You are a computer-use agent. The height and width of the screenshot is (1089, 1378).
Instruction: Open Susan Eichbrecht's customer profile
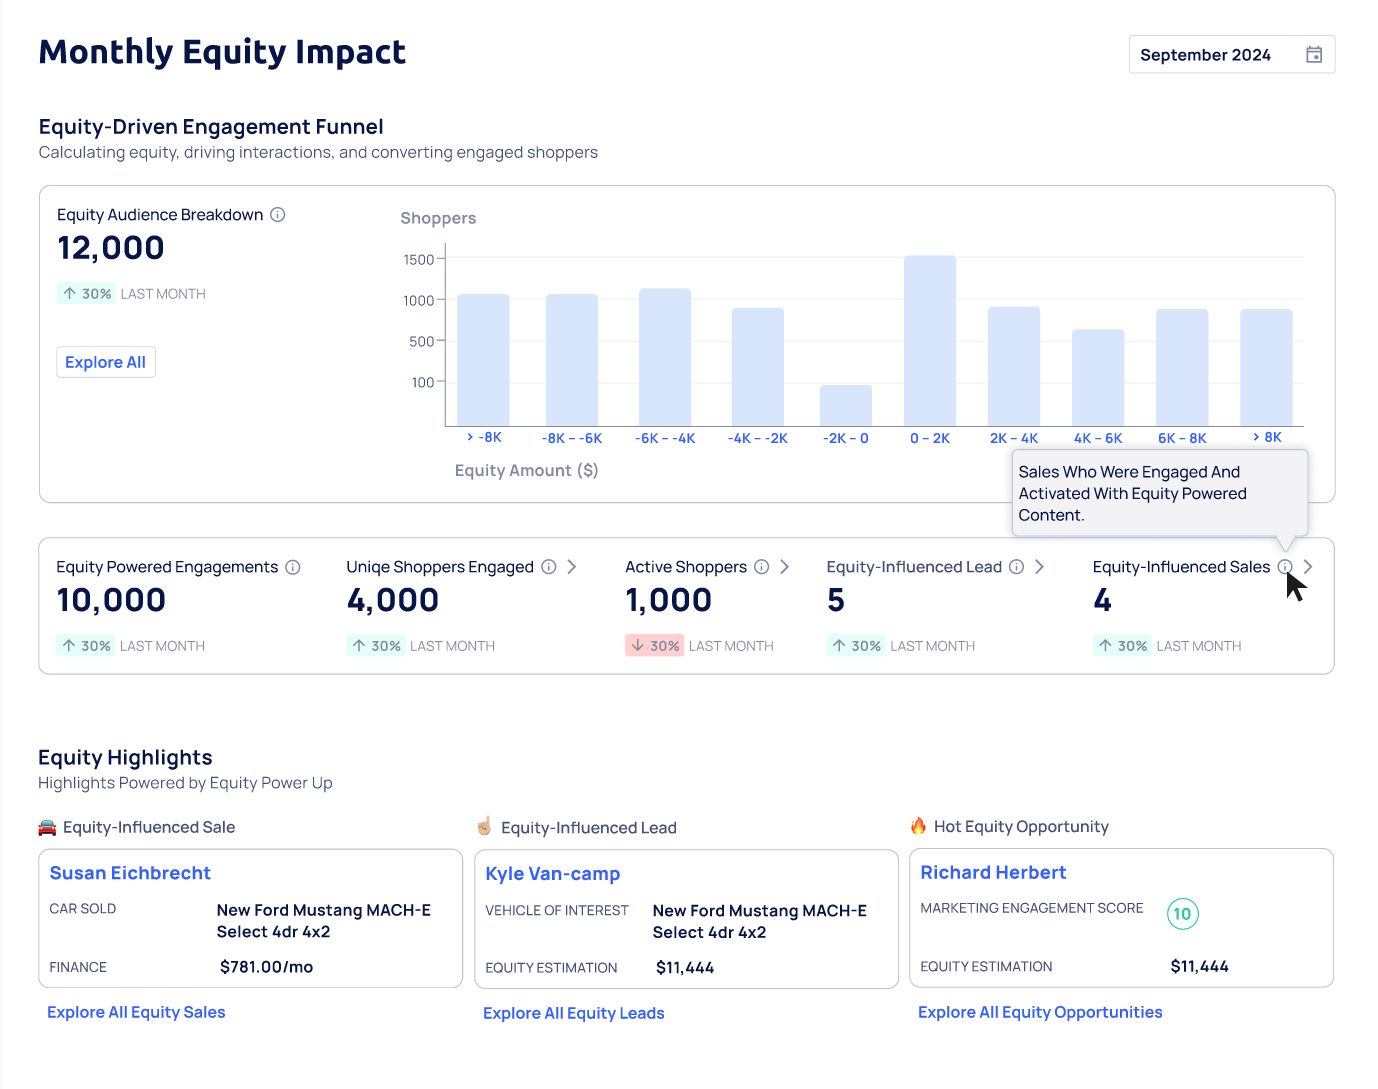pyautogui.click(x=130, y=873)
